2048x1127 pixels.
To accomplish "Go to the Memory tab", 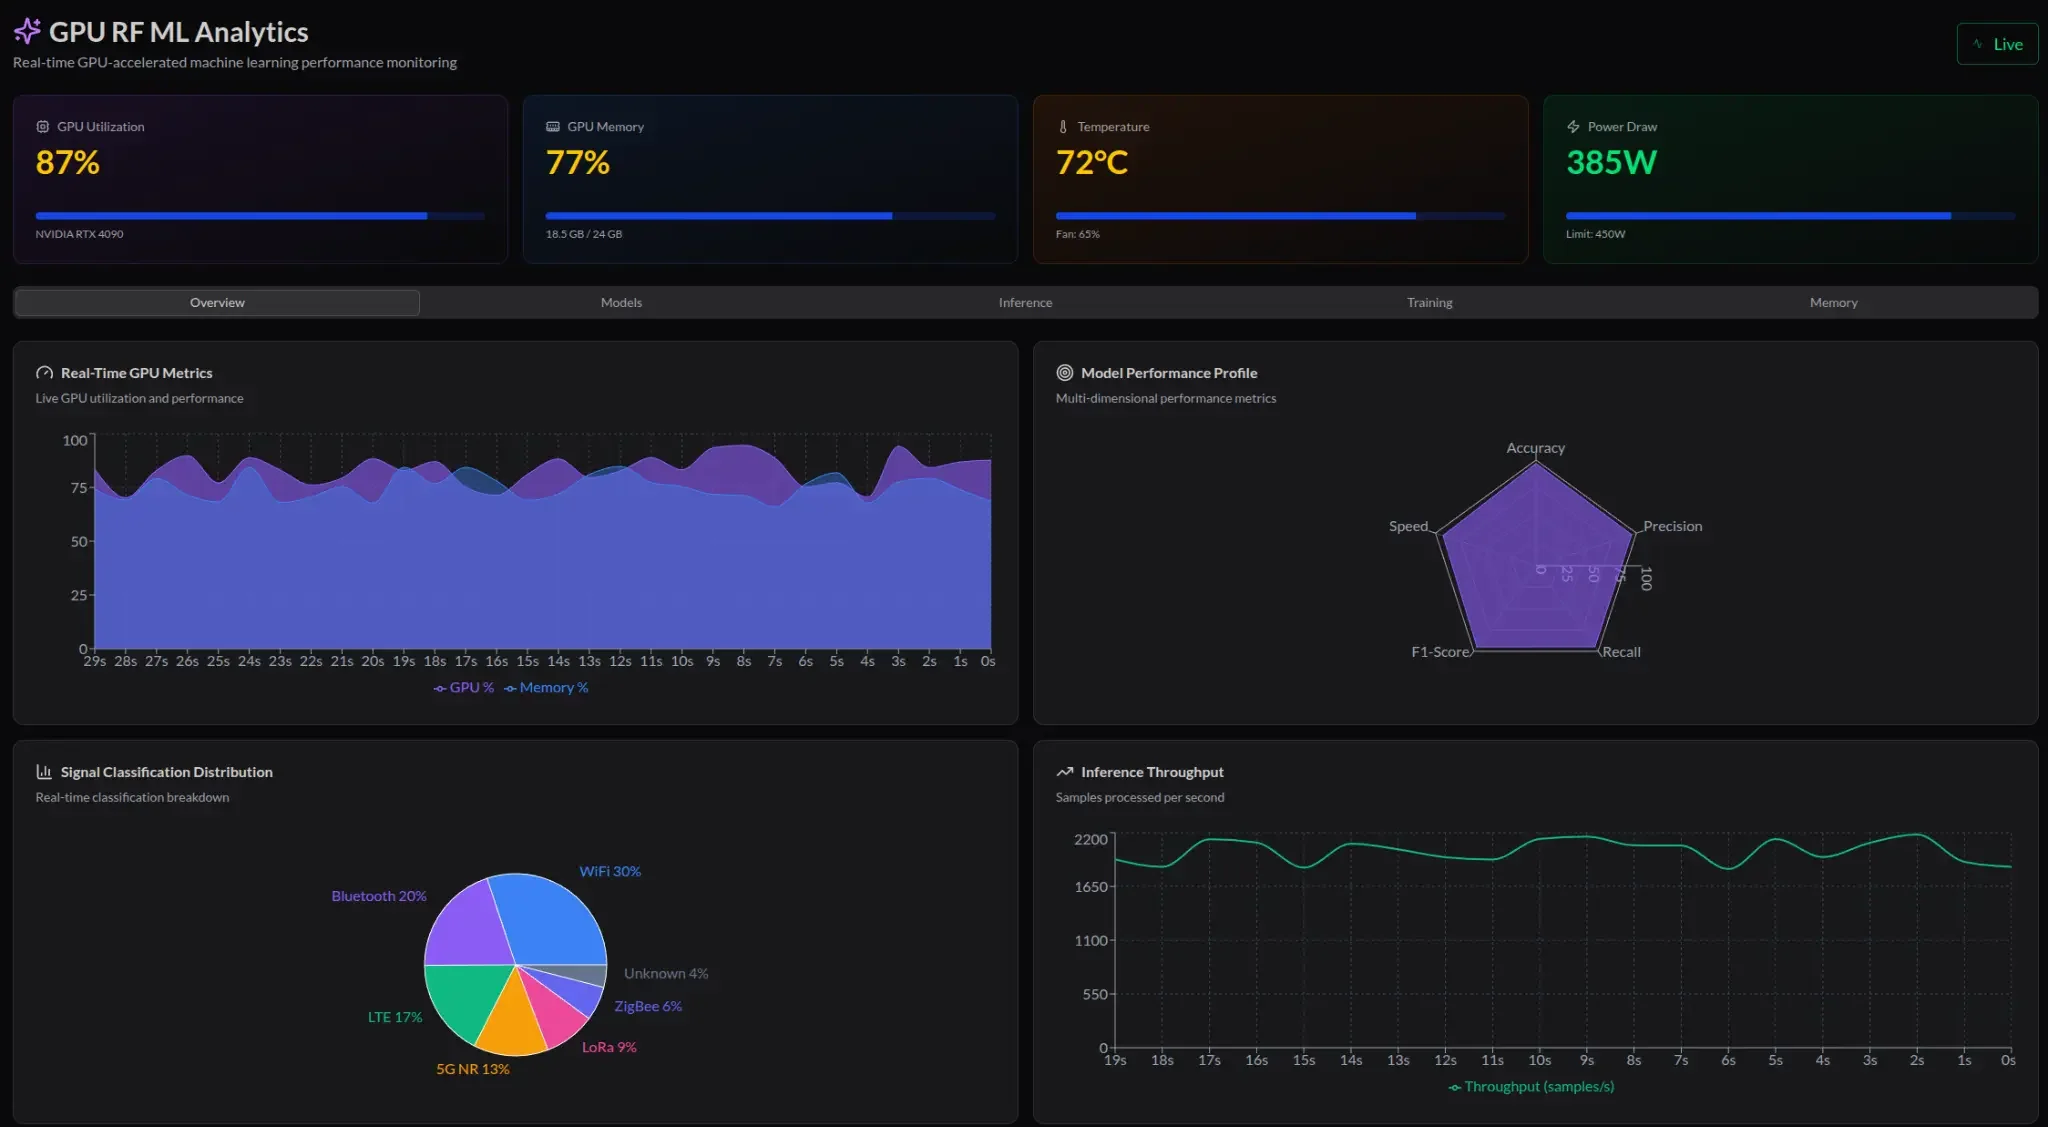I will [x=1833, y=303].
